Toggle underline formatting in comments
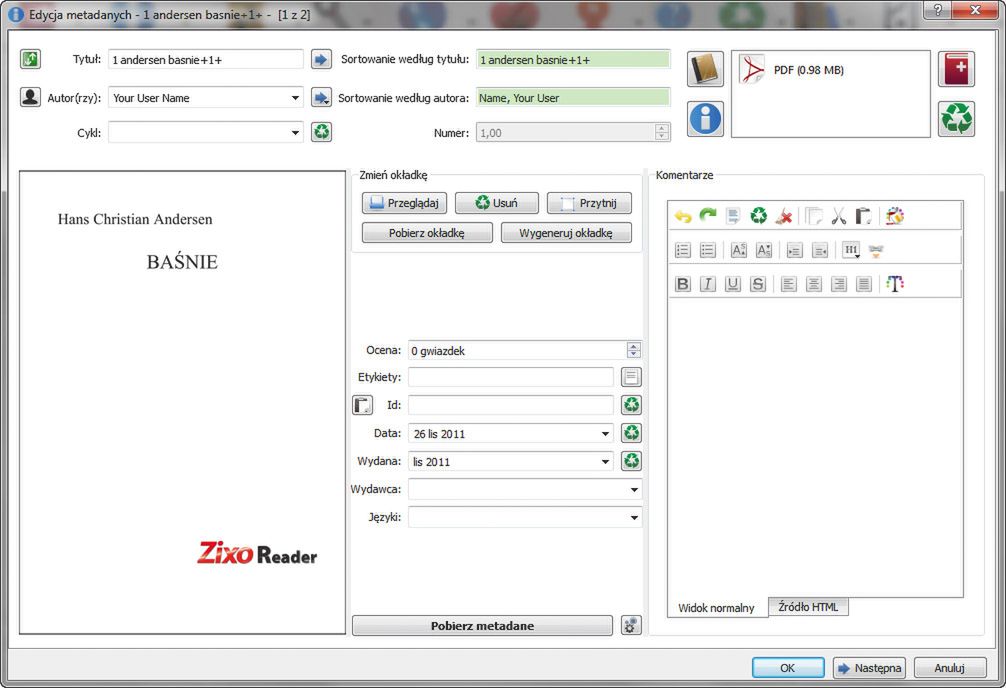The image size is (1006, 688). [x=733, y=284]
